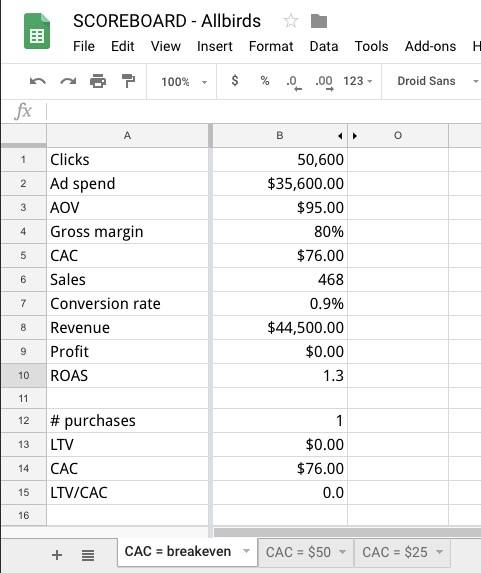Viewport: 481px width, 573px height.
Task: Select the Ad spend label cell
Action: coord(128,183)
